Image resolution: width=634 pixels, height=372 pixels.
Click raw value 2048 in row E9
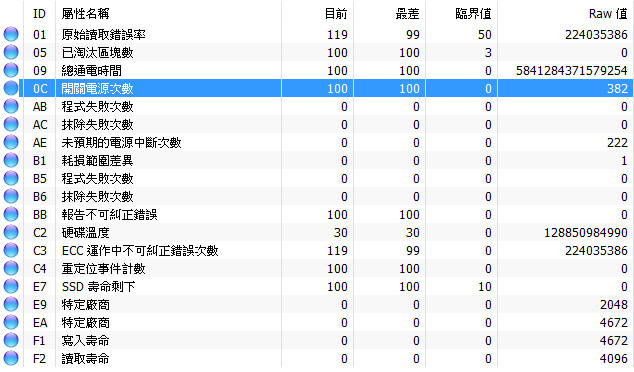[614, 305]
